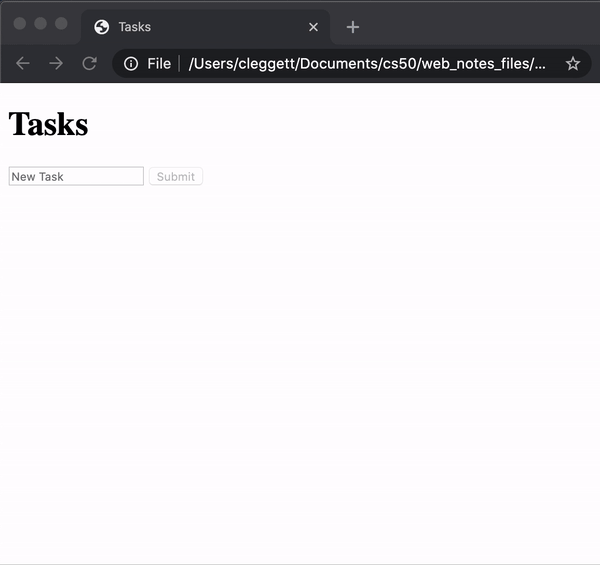Click into the New Task field
This screenshot has width=600, height=565.
click(x=76, y=176)
